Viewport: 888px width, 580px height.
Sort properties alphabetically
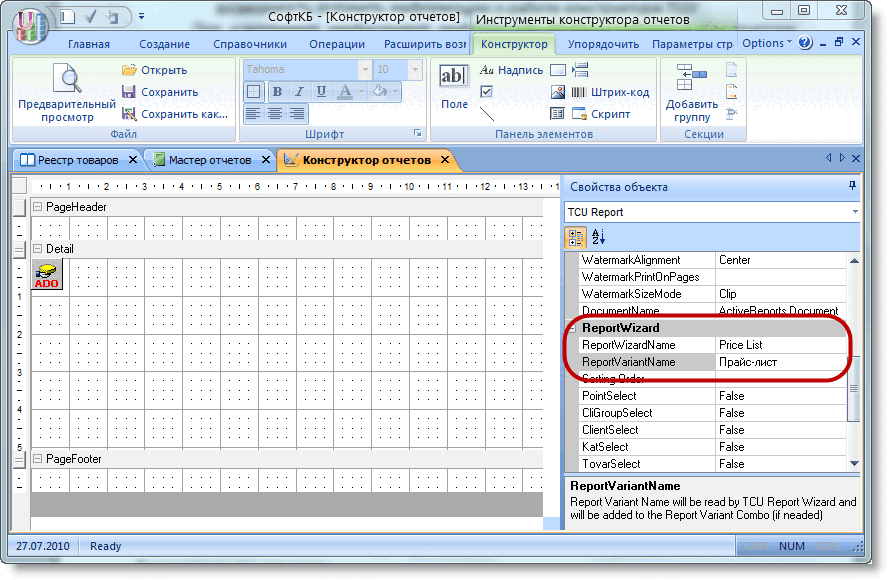[598, 237]
